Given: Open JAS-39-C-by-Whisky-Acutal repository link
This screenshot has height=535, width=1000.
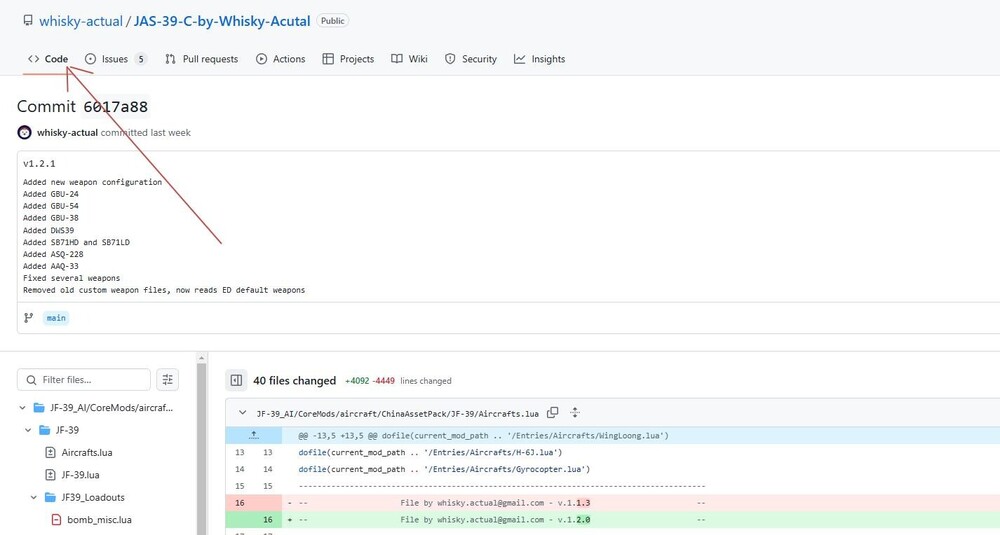Looking at the screenshot, I should (x=222, y=21).
